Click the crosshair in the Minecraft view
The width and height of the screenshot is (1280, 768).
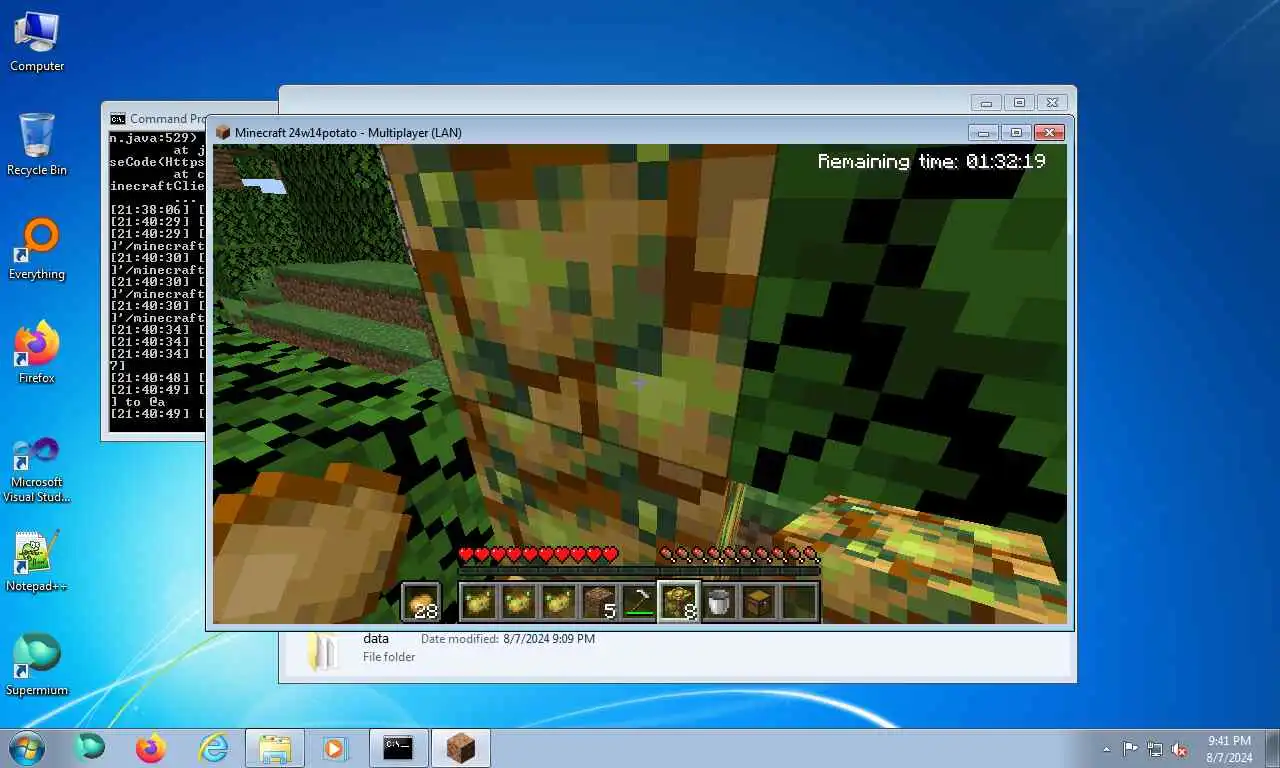coord(639,382)
